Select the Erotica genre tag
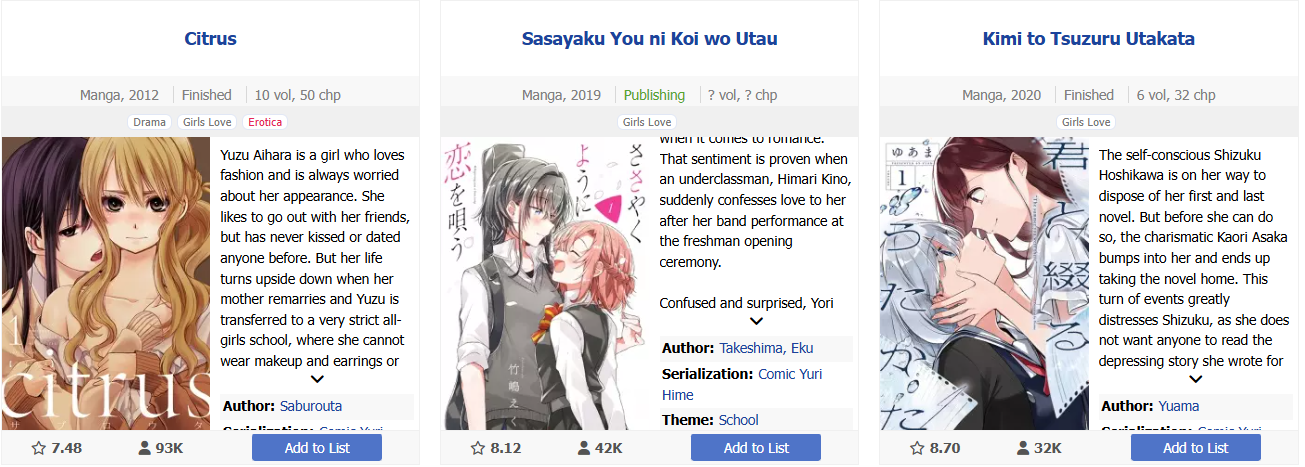Screen dimensions: 1305x467 (x=265, y=122)
